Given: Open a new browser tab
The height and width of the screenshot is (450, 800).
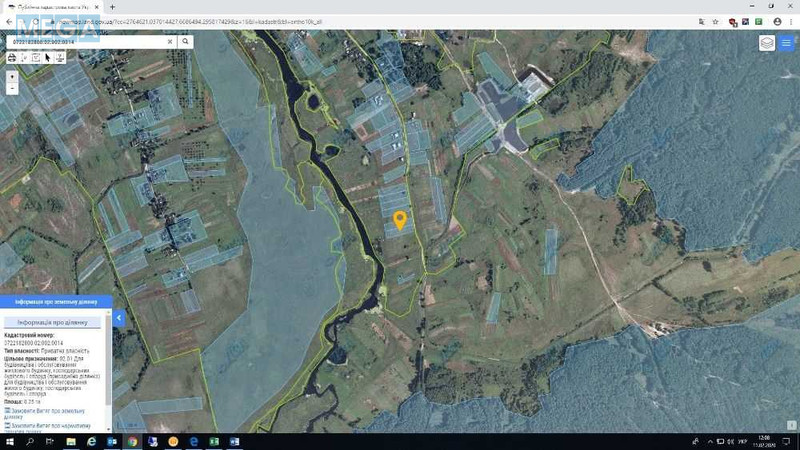Looking at the screenshot, I should pyautogui.click(x=113, y=7).
